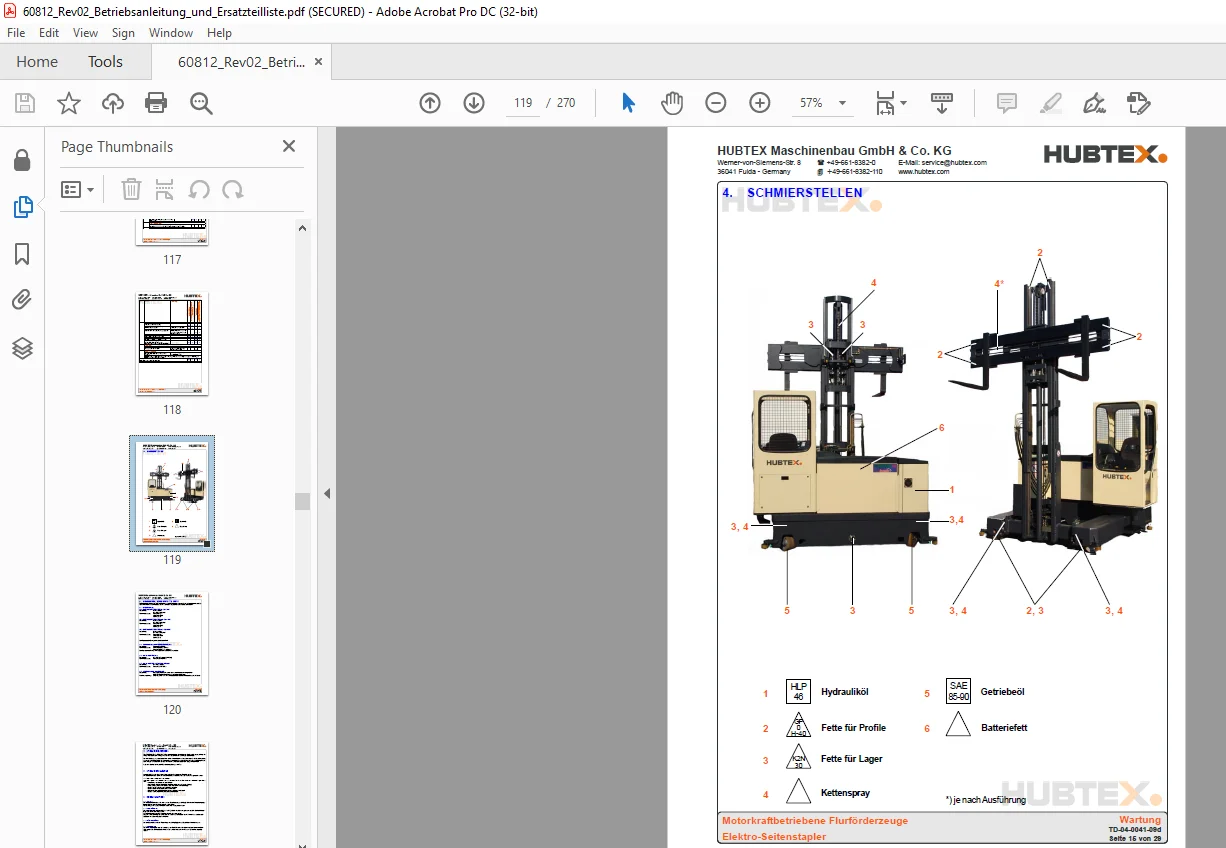Delete selected page with trash icon
This screenshot has height=848, width=1226.
tap(131, 189)
